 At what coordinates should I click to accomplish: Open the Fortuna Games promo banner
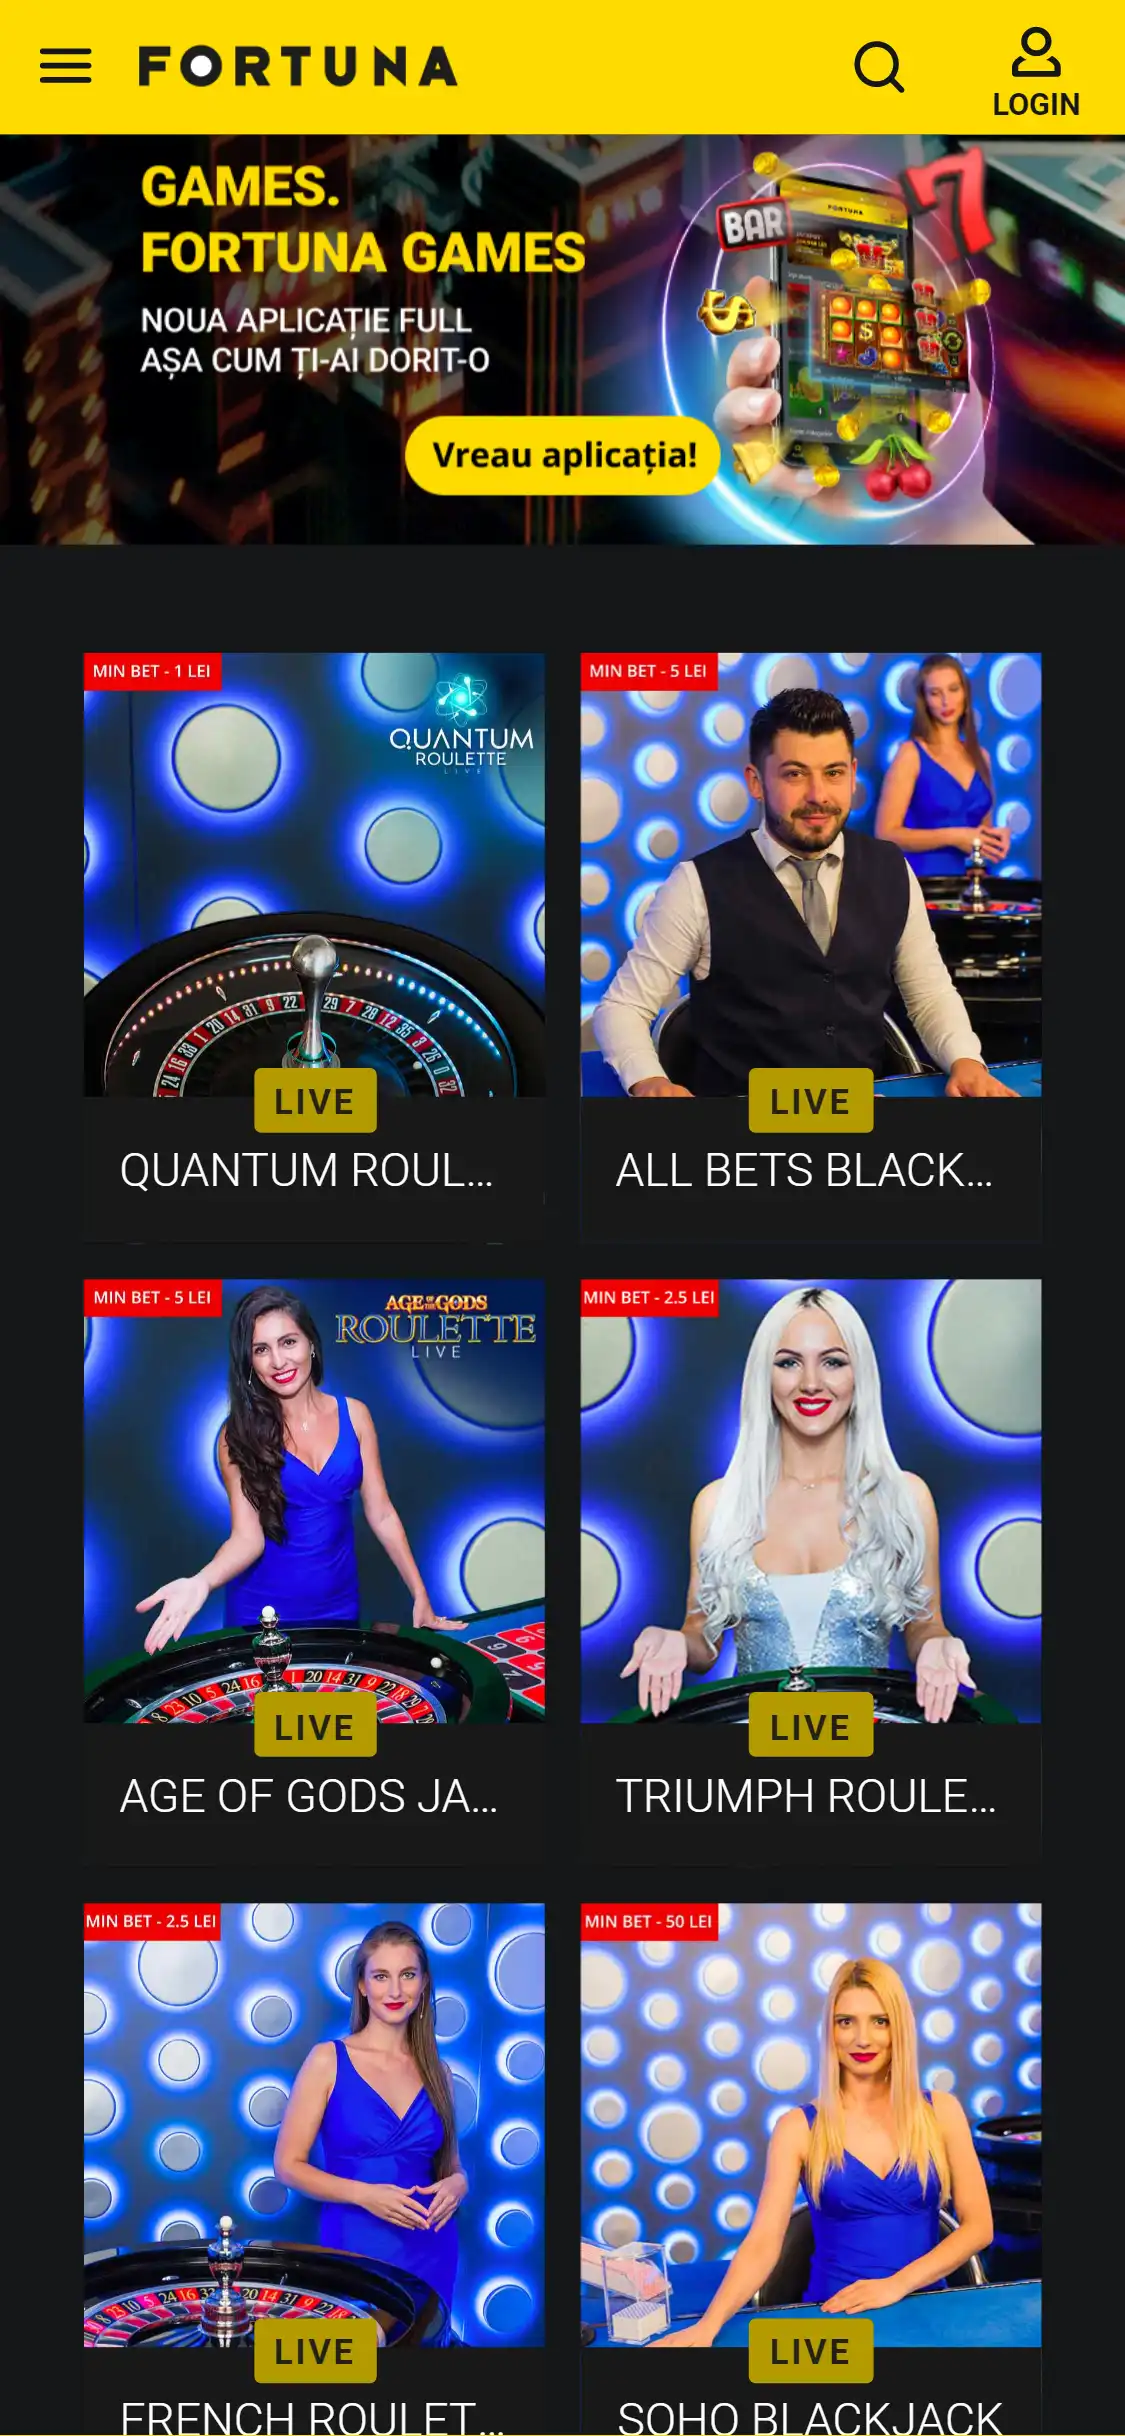[562, 340]
